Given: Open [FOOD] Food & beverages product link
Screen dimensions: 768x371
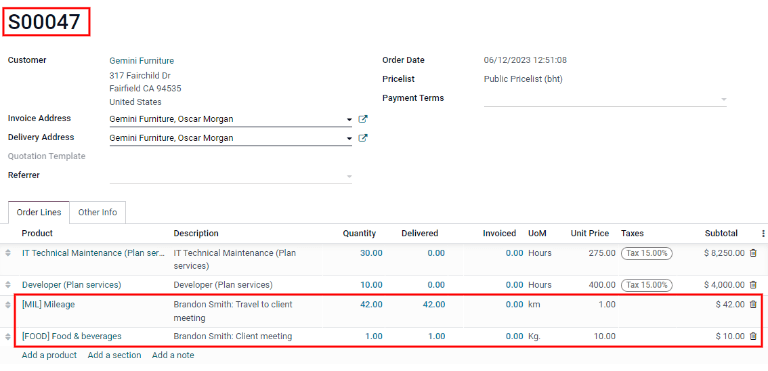Looking at the screenshot, I should coord(72,336).
